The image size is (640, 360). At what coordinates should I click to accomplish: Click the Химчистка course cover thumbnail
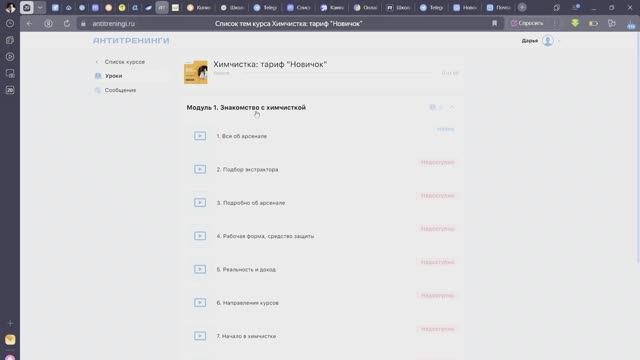coord(196,72)
